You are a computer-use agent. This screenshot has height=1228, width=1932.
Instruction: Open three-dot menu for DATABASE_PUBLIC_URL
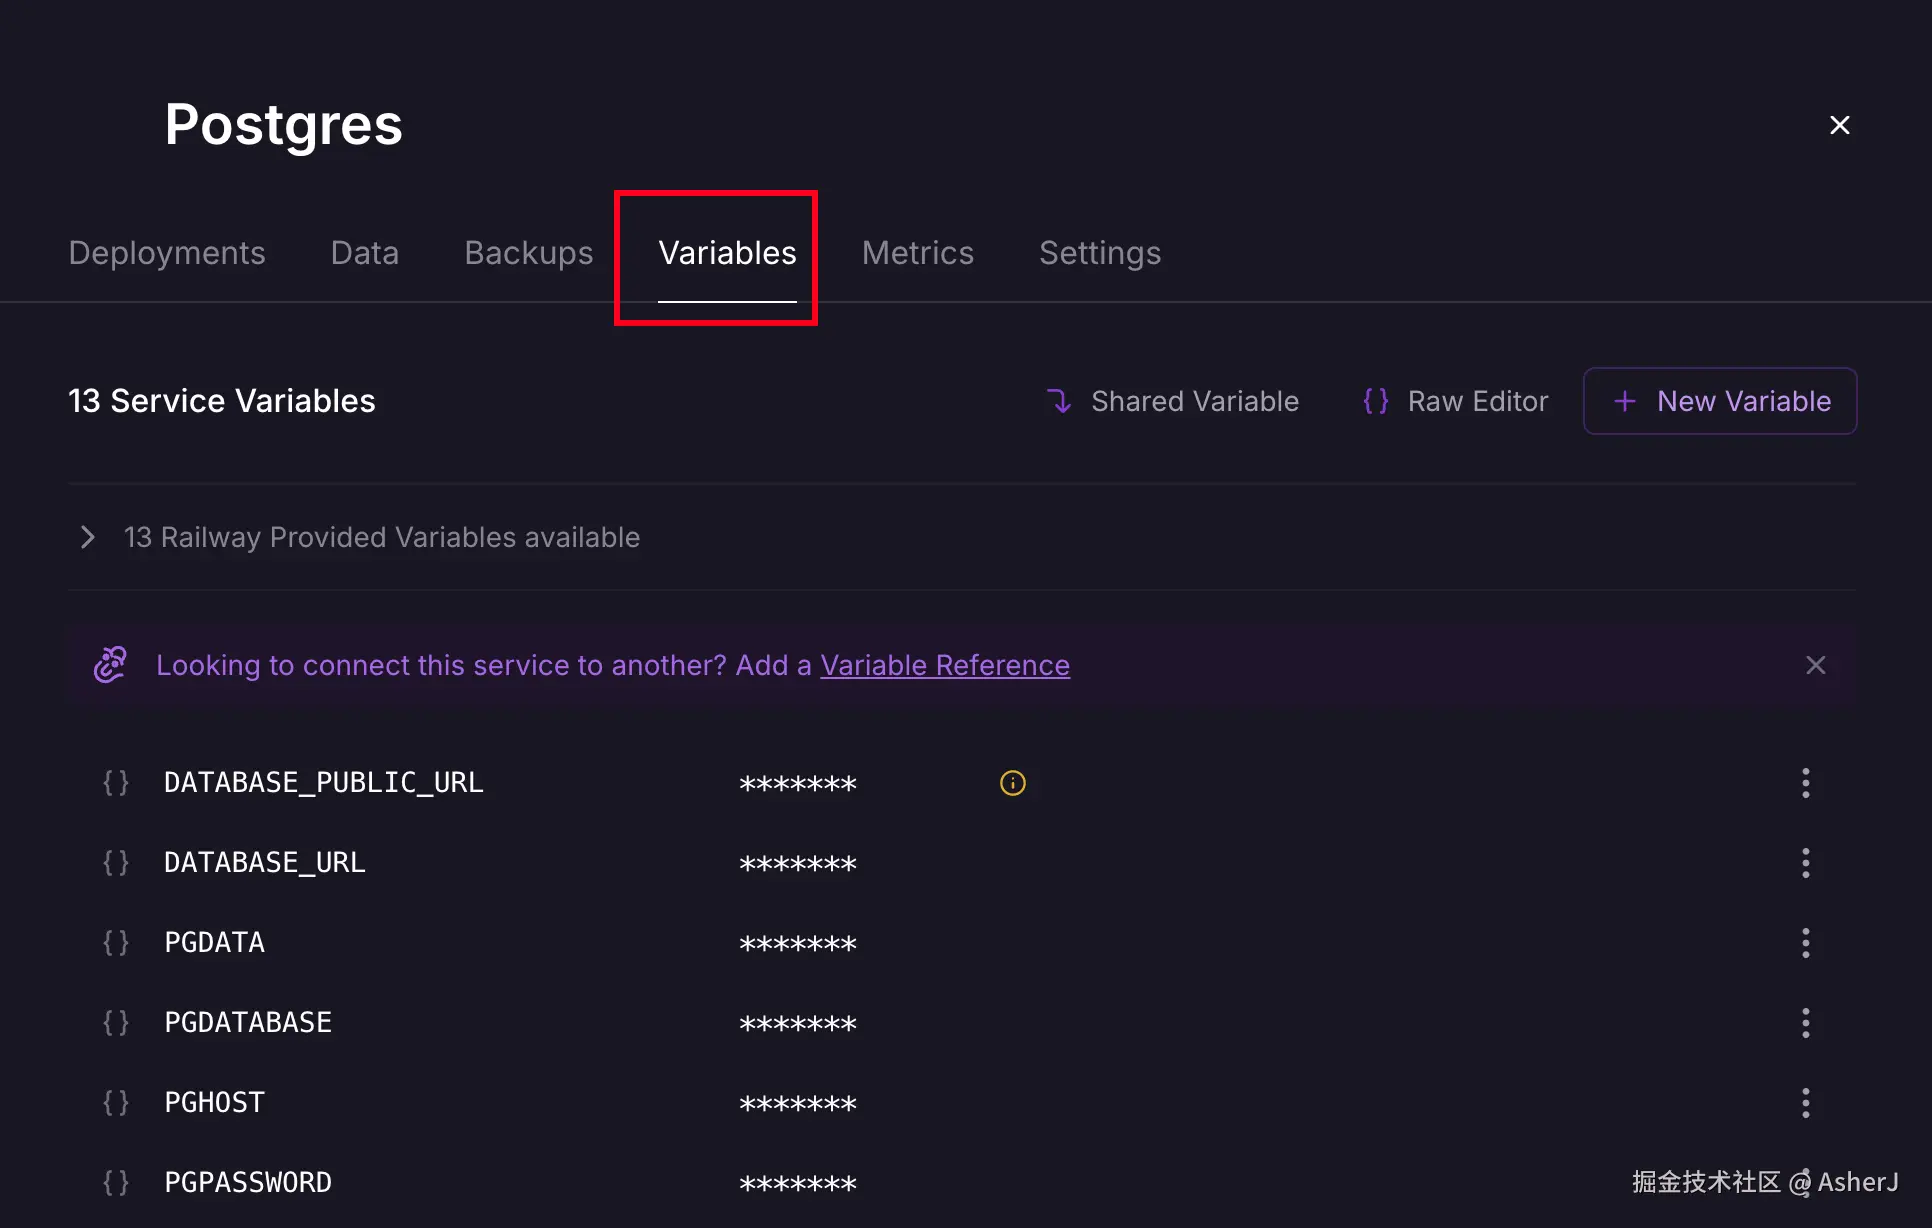[x=1805, y=783]
